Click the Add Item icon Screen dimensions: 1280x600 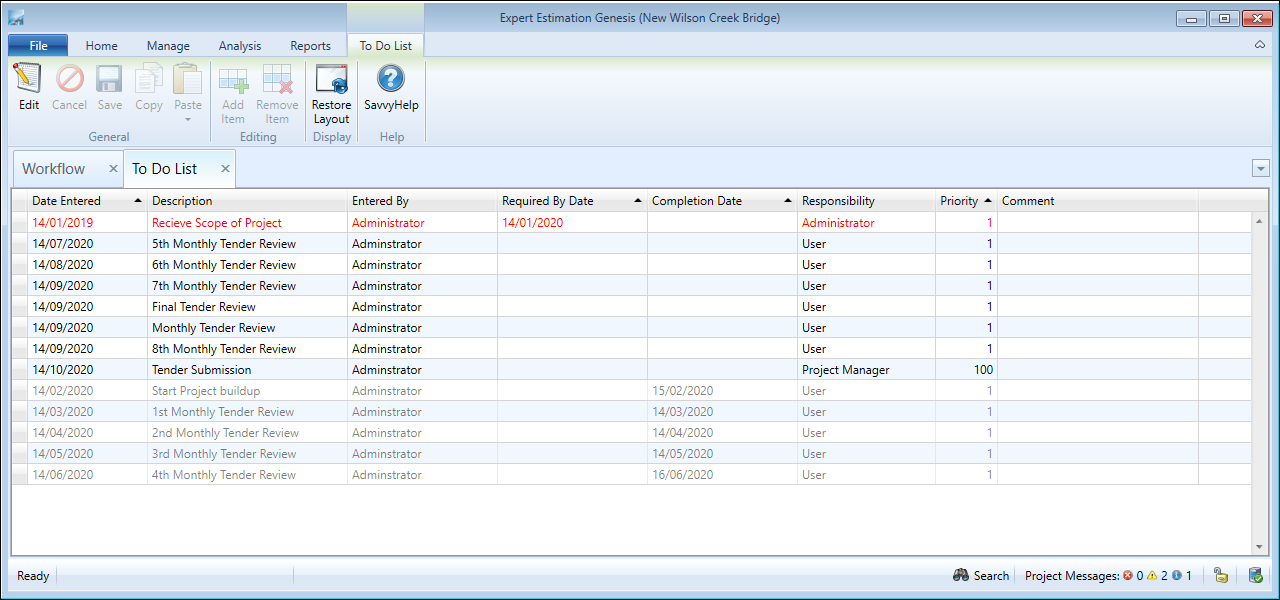pyautogui.click(x=233, y=80)
